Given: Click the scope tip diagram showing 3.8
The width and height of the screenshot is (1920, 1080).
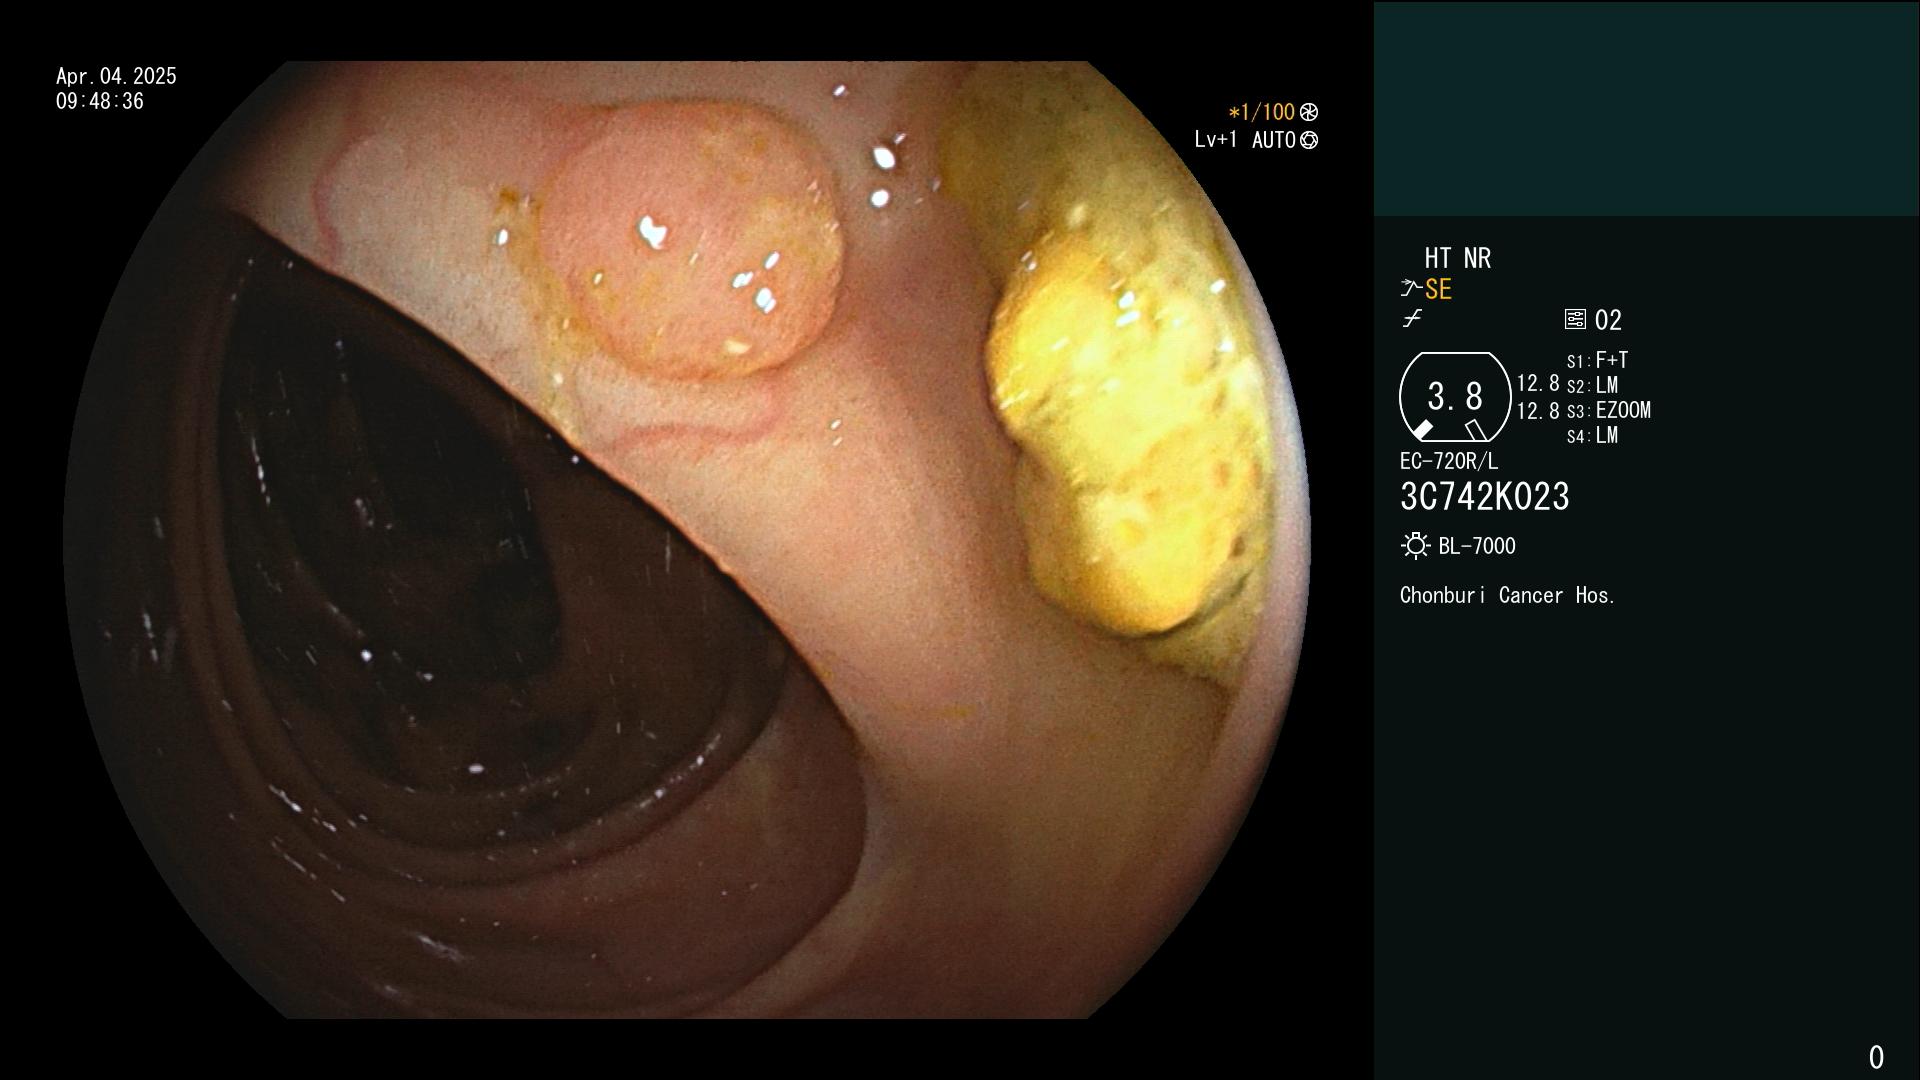Looking at the screenshot, I should tap(1455, 397).
